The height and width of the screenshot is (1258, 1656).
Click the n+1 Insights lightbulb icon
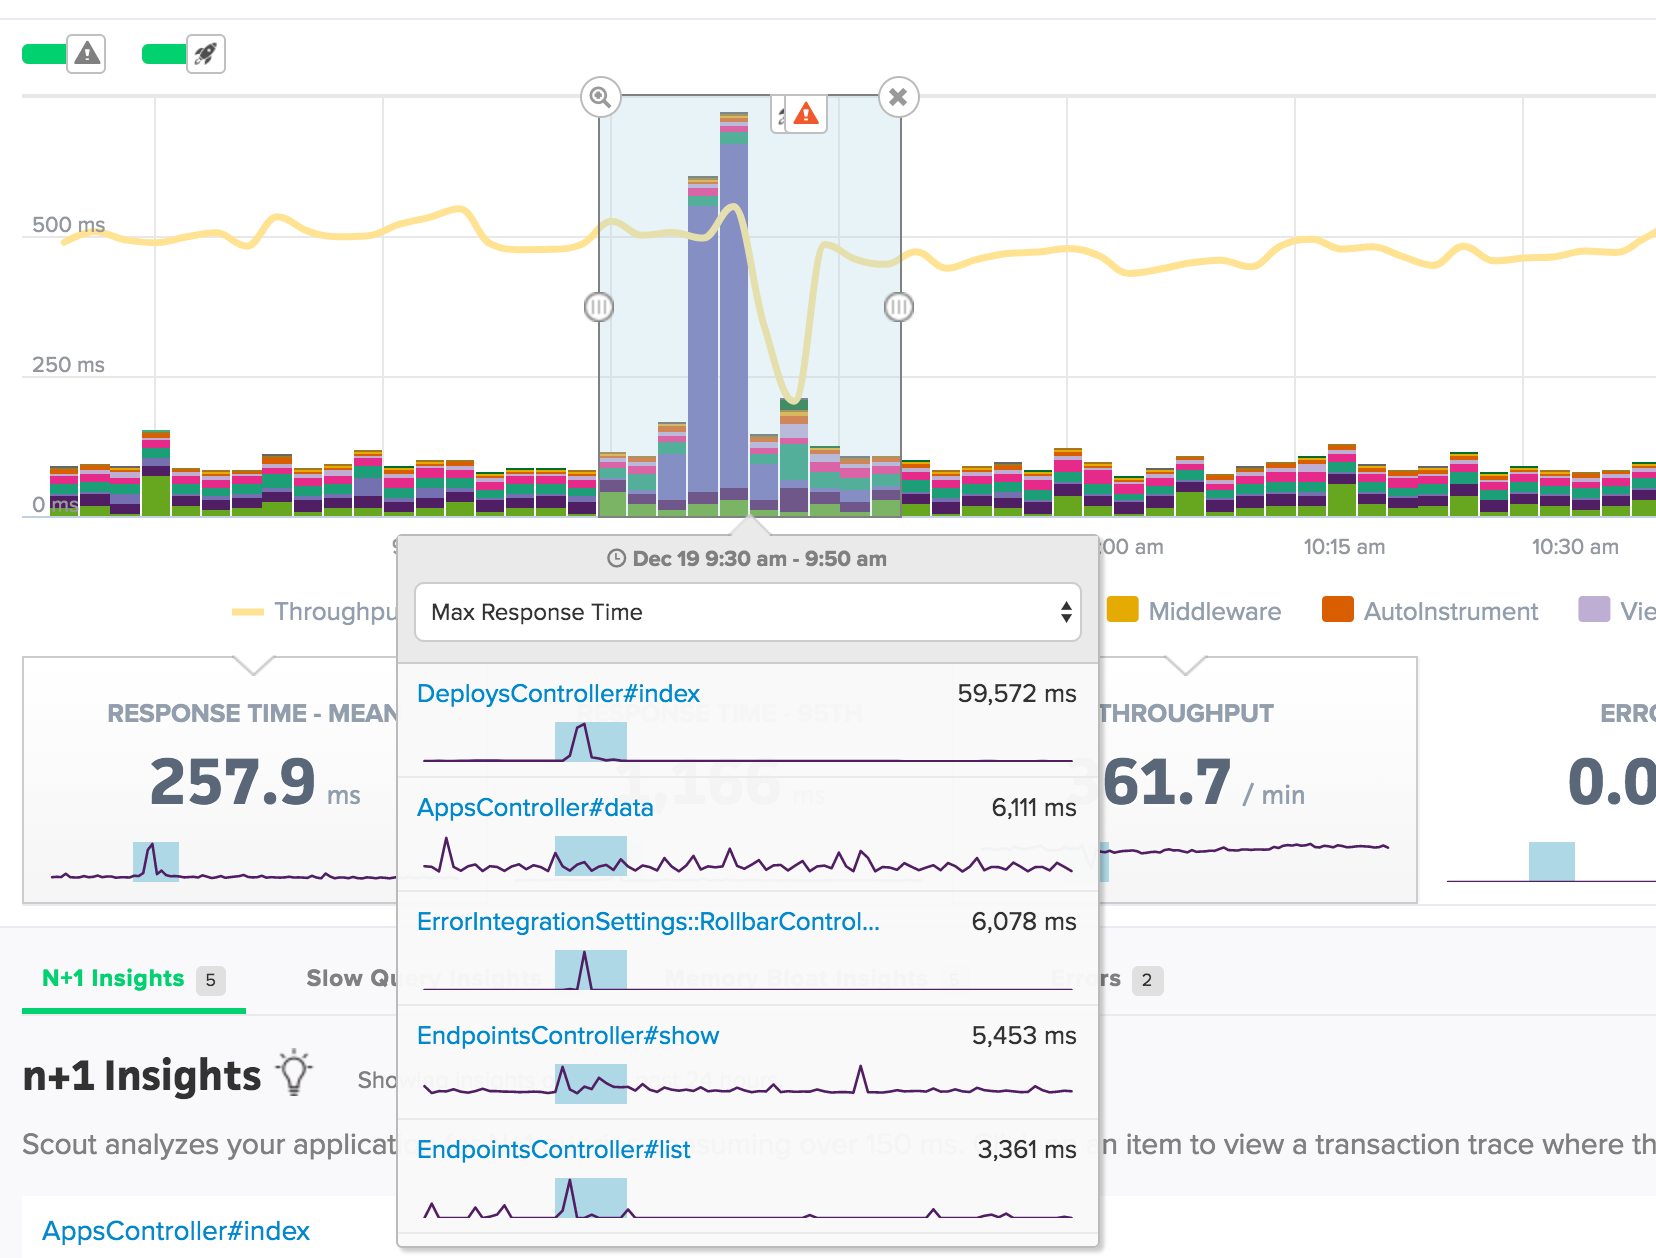click(294, 1073)
